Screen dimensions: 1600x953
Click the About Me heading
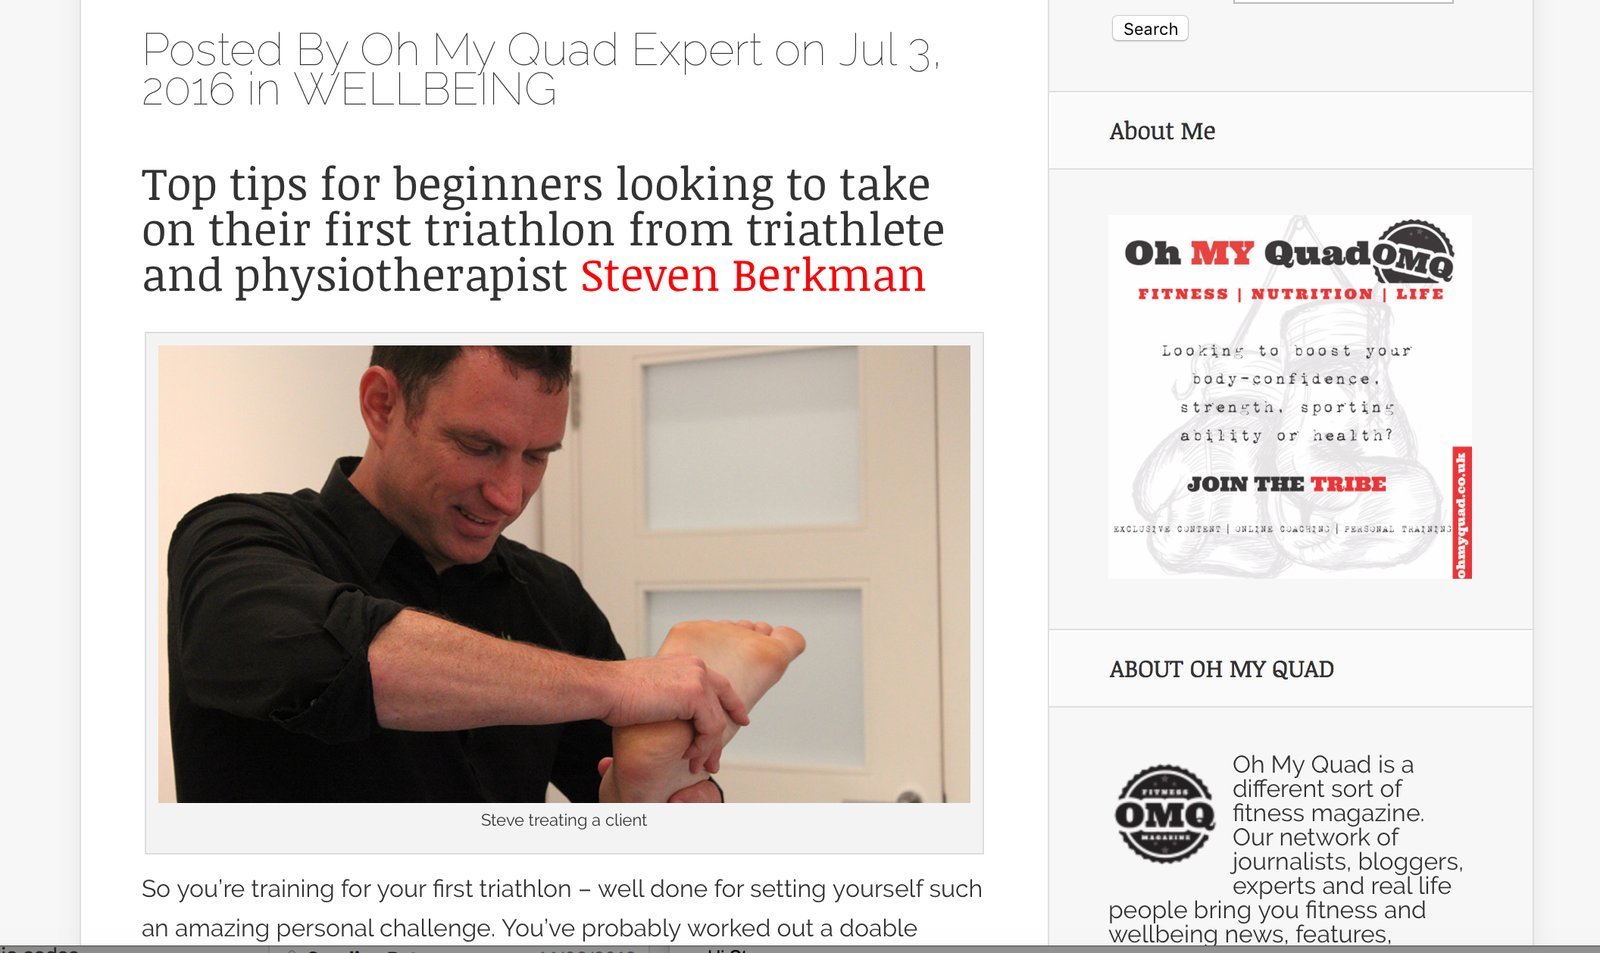coord(1162,131)
